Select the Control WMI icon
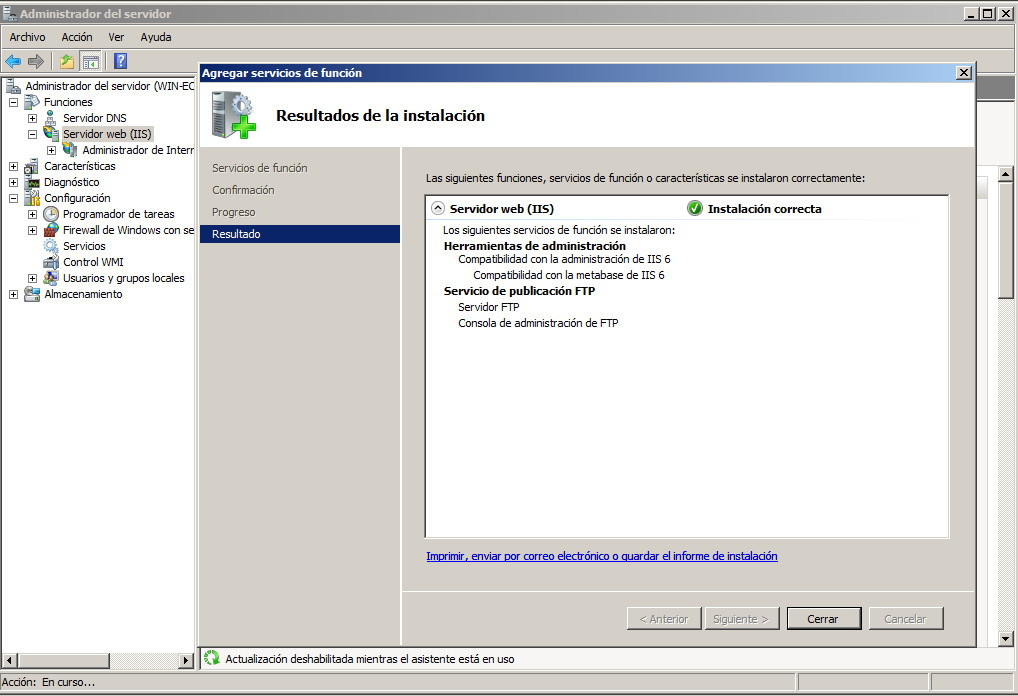 click(51, 262)
